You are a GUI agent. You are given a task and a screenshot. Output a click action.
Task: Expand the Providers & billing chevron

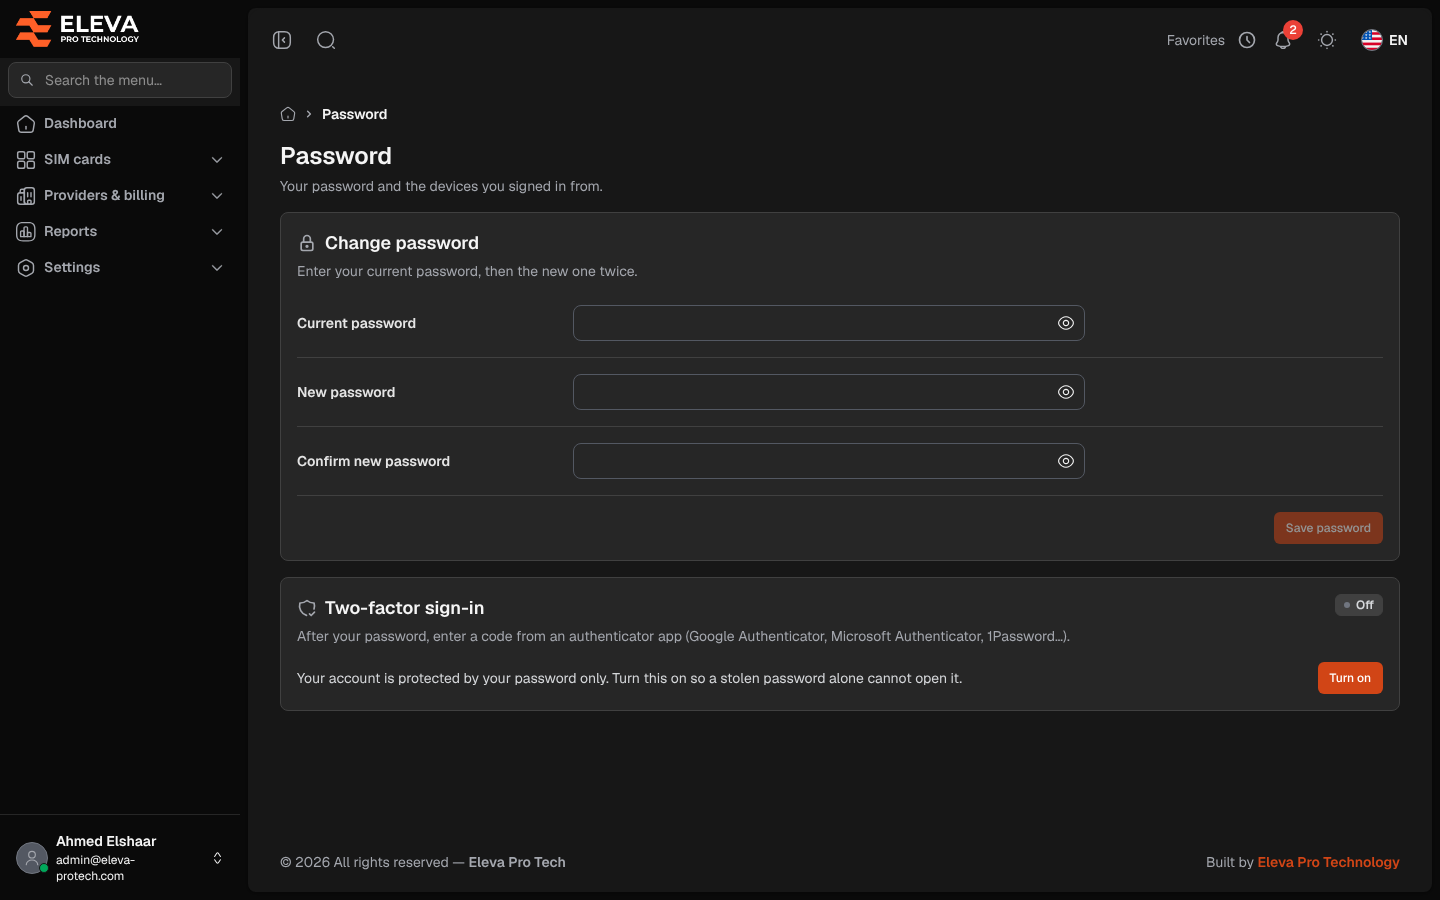click(217, 195)
